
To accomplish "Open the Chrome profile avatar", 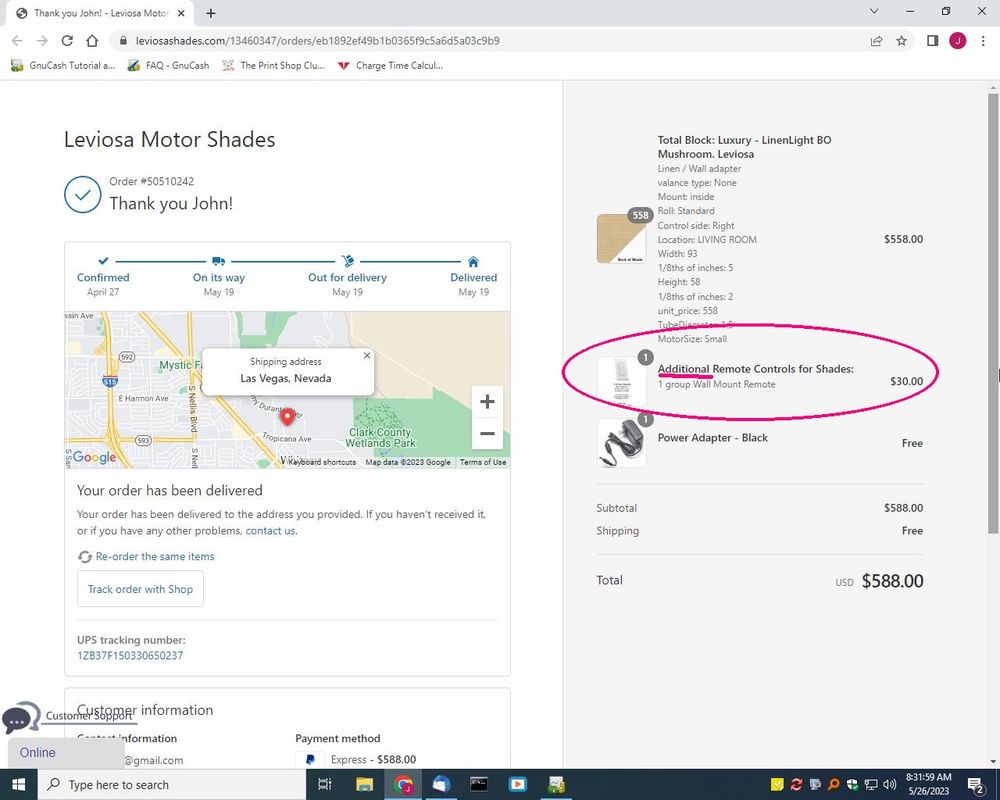I will 957,41.
